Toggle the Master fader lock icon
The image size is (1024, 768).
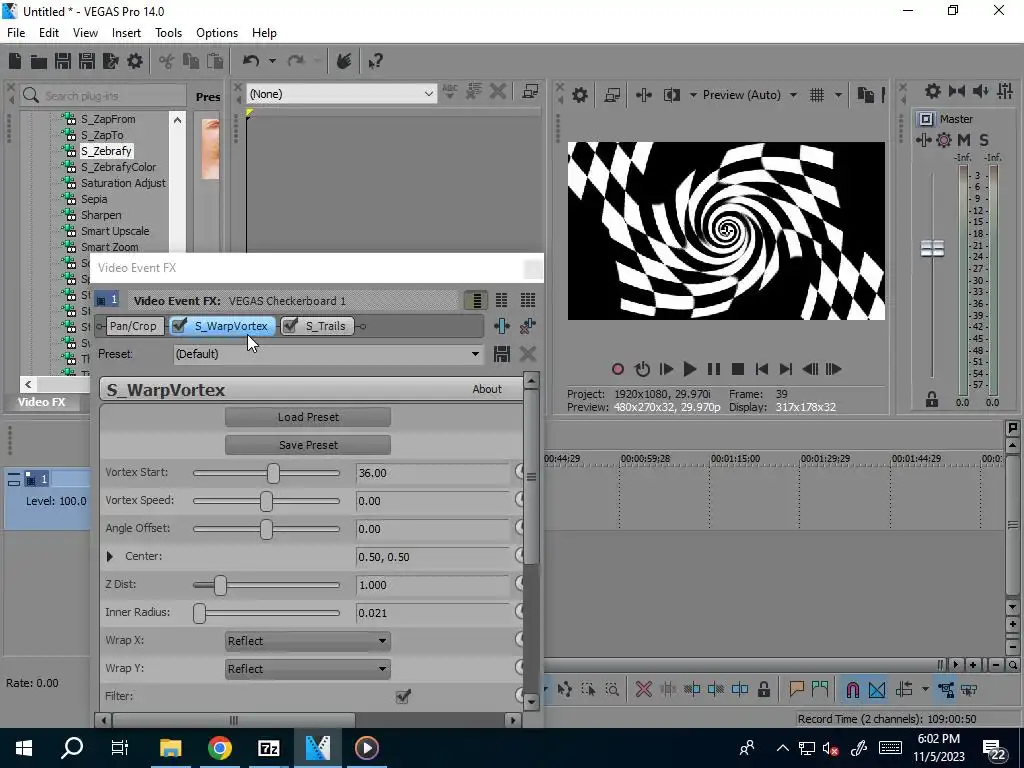(932, 400)
